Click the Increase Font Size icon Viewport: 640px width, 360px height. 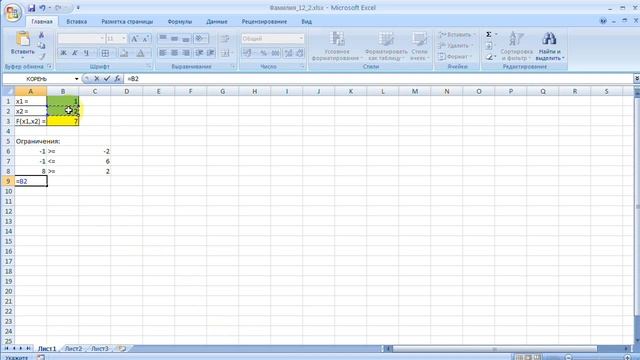[x=134, y=39]
